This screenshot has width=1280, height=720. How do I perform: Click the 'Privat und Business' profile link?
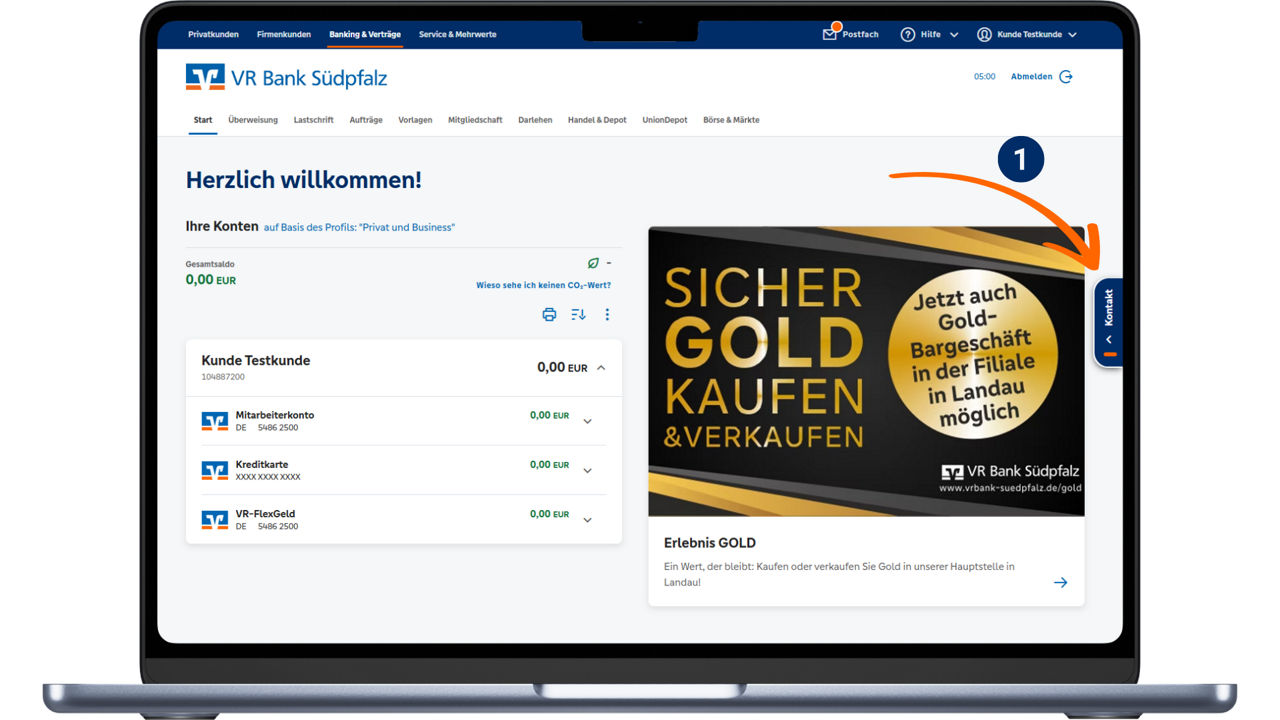pyautogui.click(x=359, y=228)
